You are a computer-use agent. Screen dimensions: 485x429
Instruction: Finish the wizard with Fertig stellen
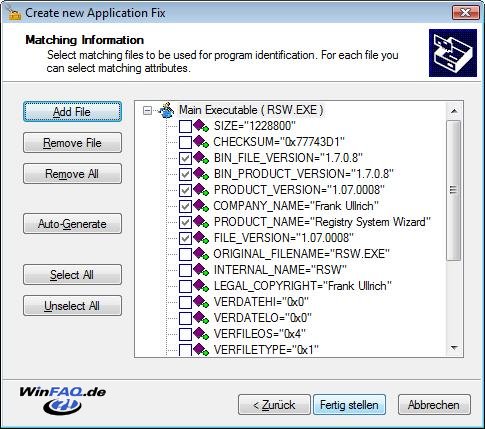[349, 405]
